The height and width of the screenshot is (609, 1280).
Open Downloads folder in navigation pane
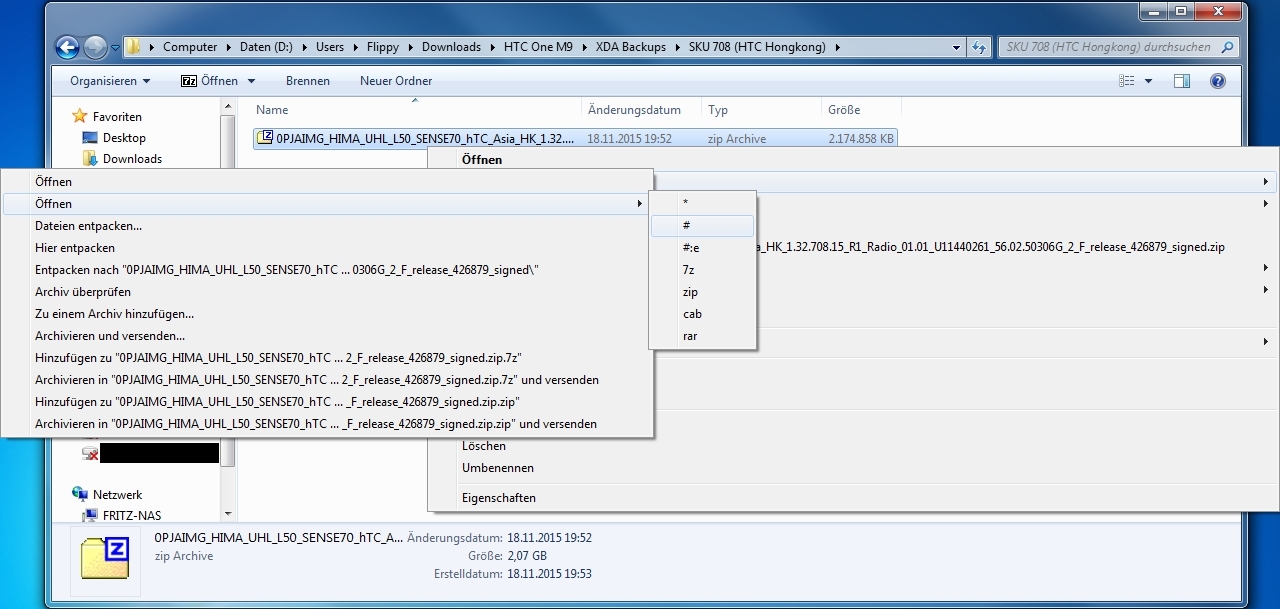click(x=131, y=159)
